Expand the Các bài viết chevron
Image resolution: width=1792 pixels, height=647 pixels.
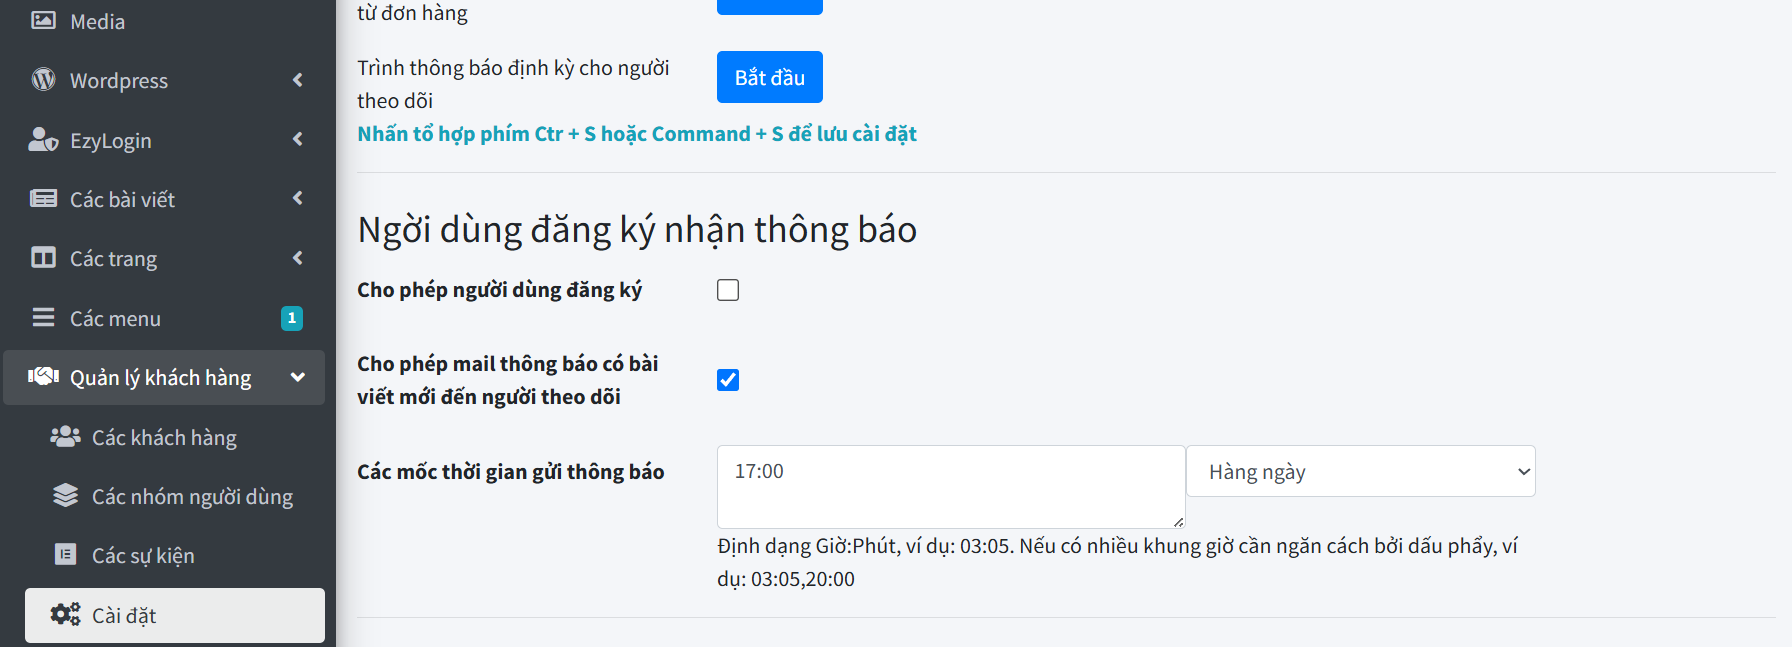tap(297, 198)
